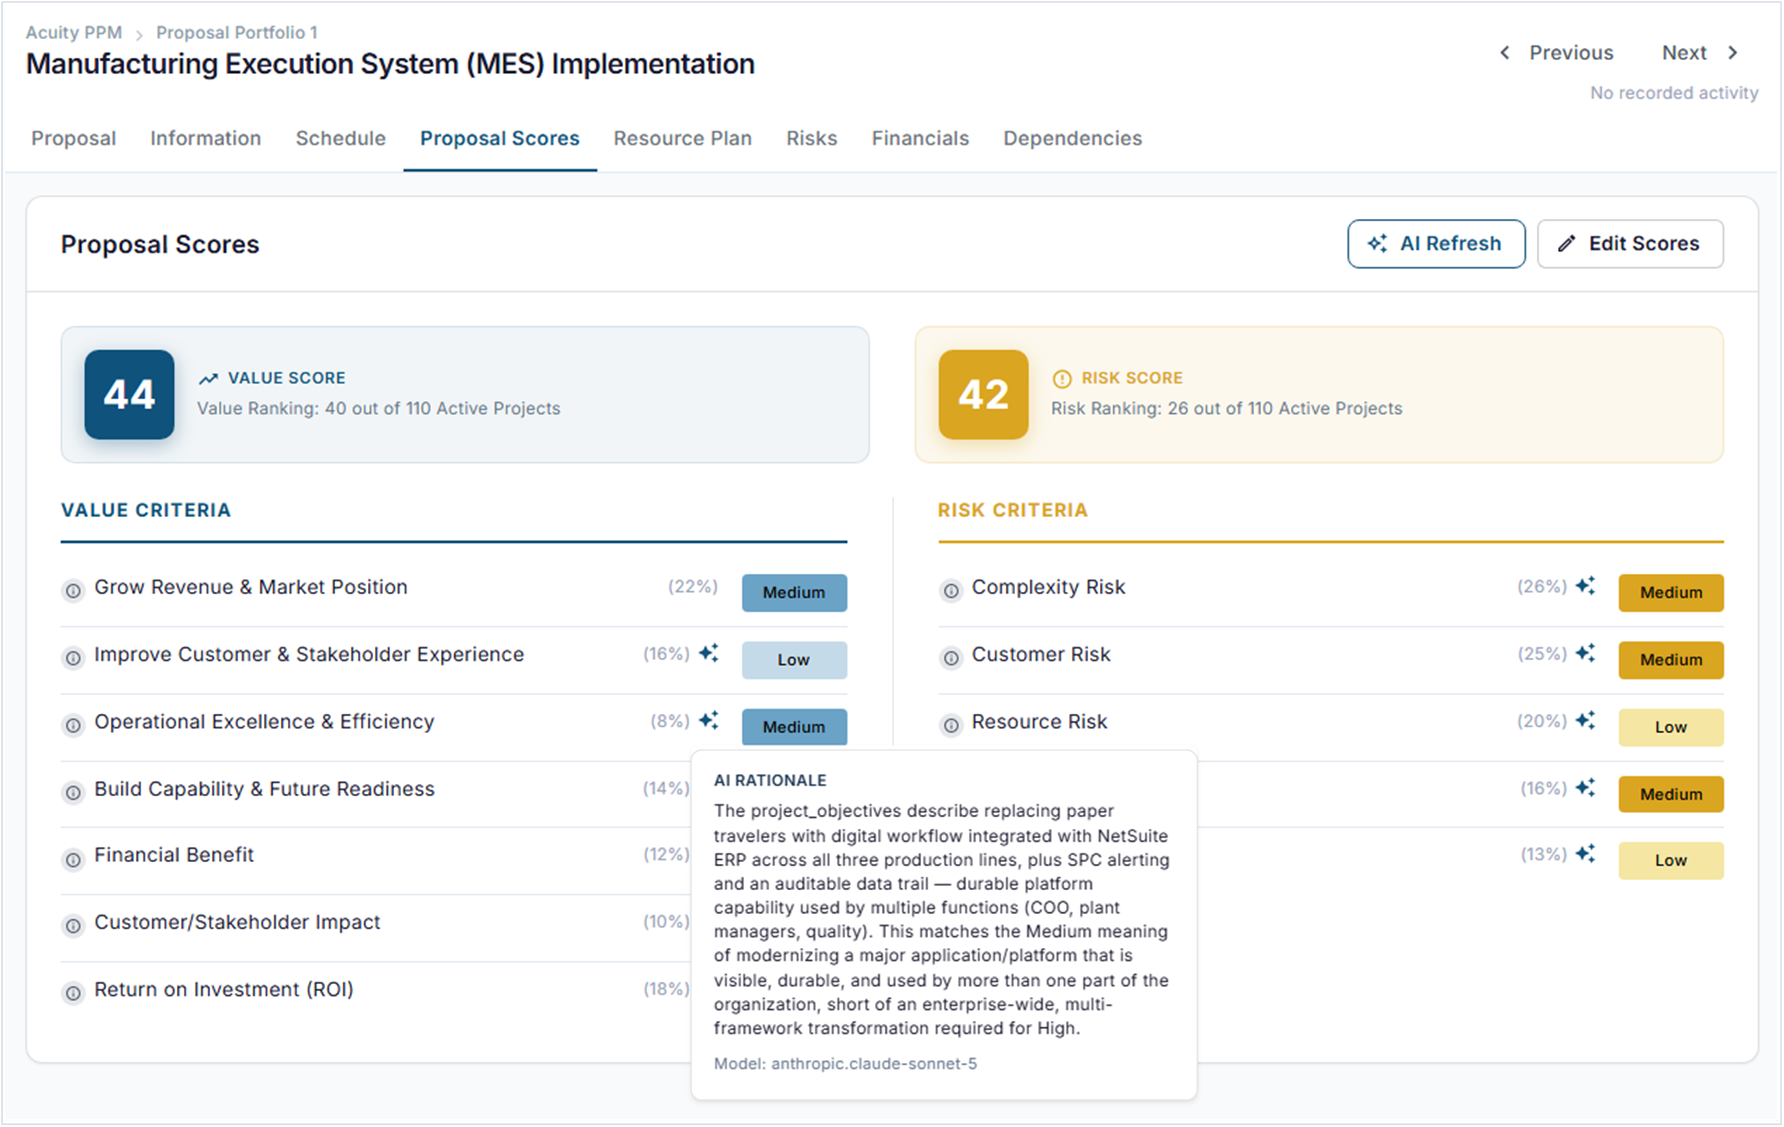Click Medium badge in the 16% risk row

pos(1671,794)
